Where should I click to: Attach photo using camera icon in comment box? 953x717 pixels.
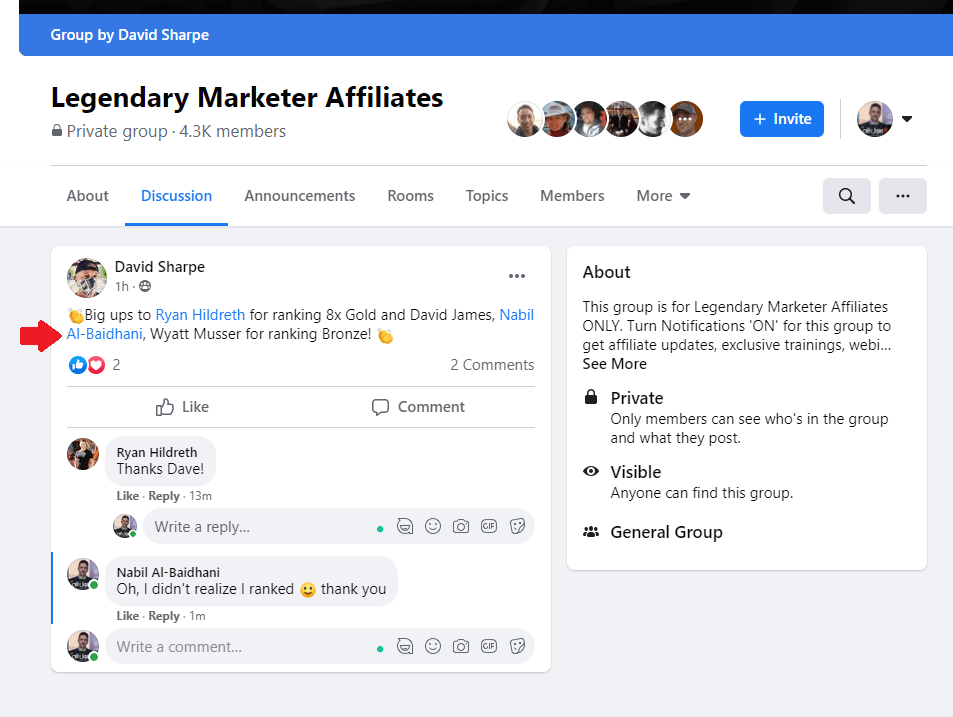461,646
